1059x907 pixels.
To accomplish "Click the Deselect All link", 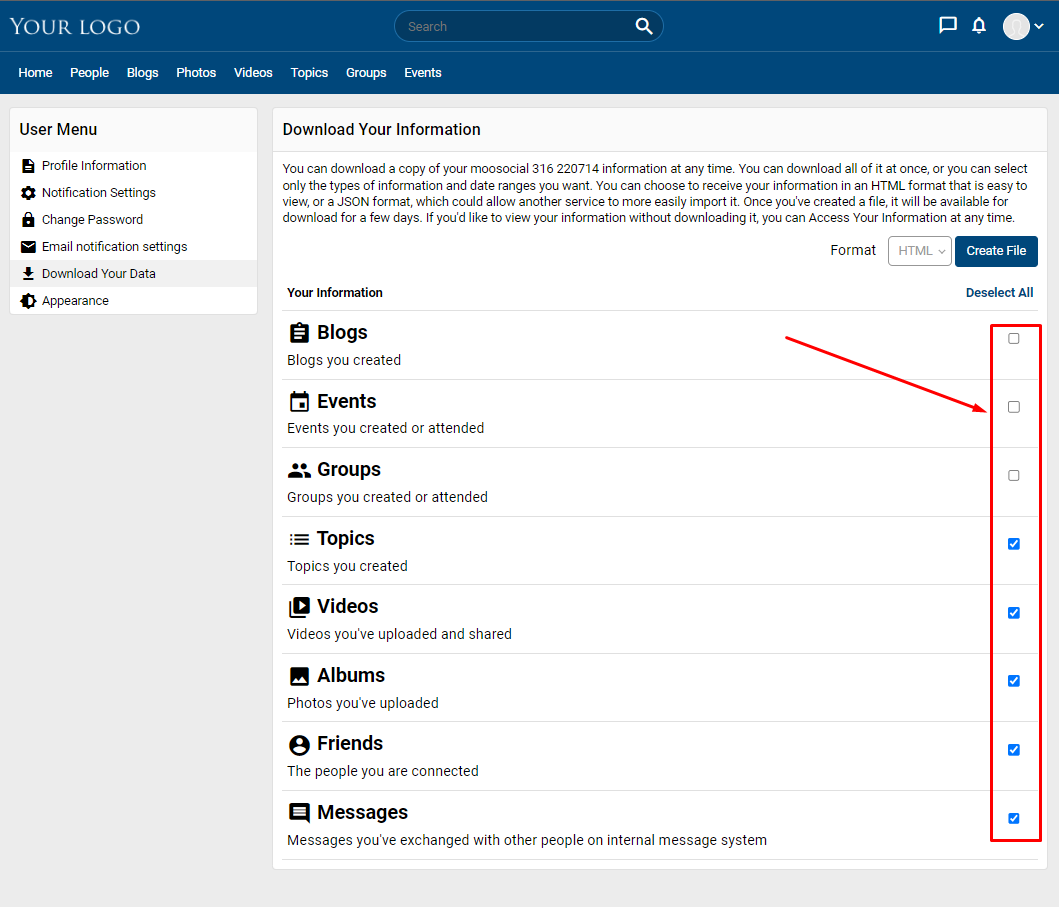I will click(x=1000, y=292).
